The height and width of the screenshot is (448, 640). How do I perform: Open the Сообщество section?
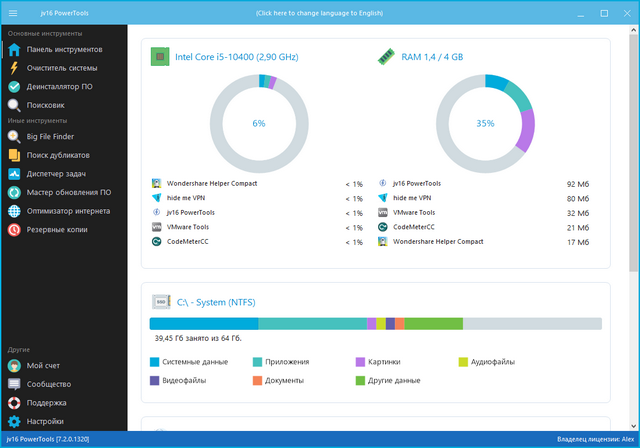(x=49, y=384)
